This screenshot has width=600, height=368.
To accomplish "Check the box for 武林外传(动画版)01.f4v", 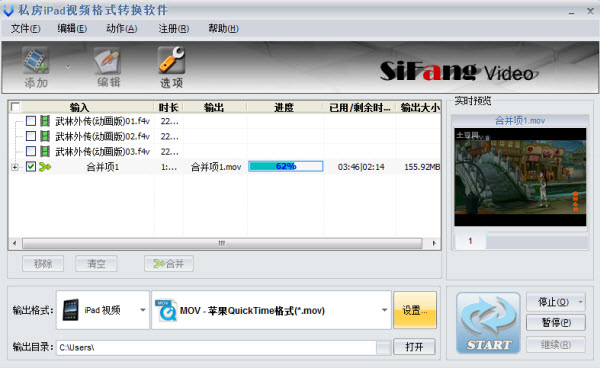I will (31, 121).
